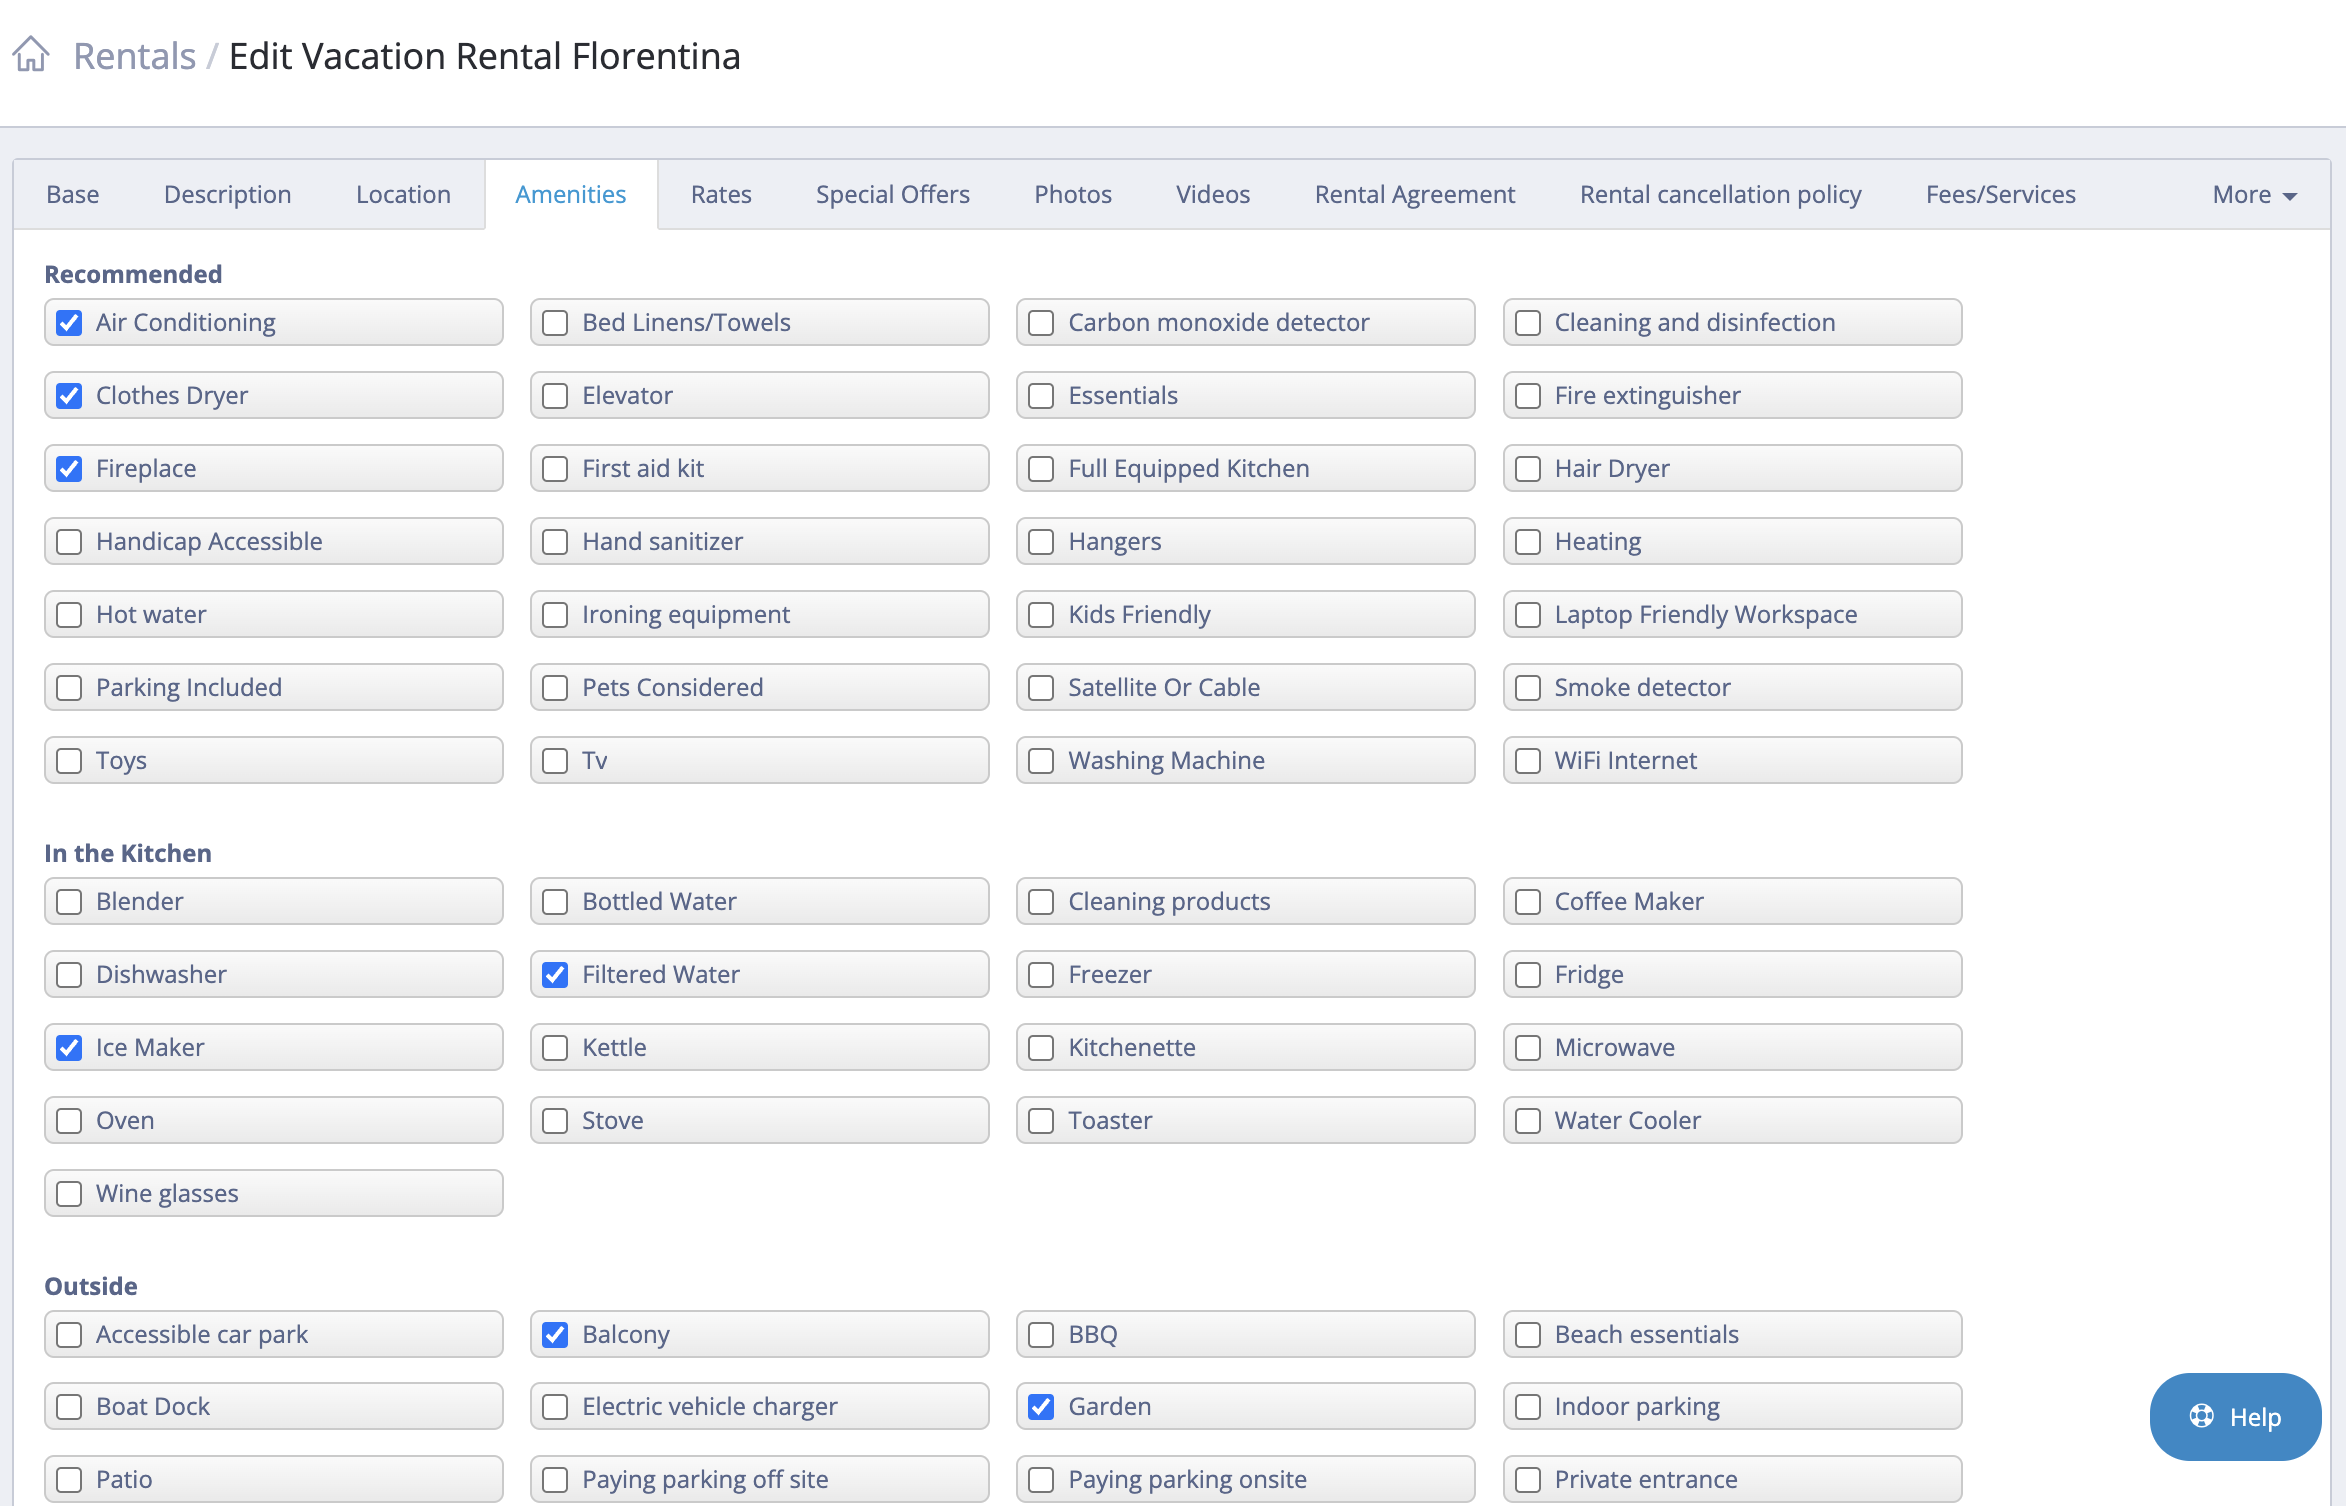Open the Rentals breadcrumb link
The image size is (2346, 1506).
coord(135,56)
